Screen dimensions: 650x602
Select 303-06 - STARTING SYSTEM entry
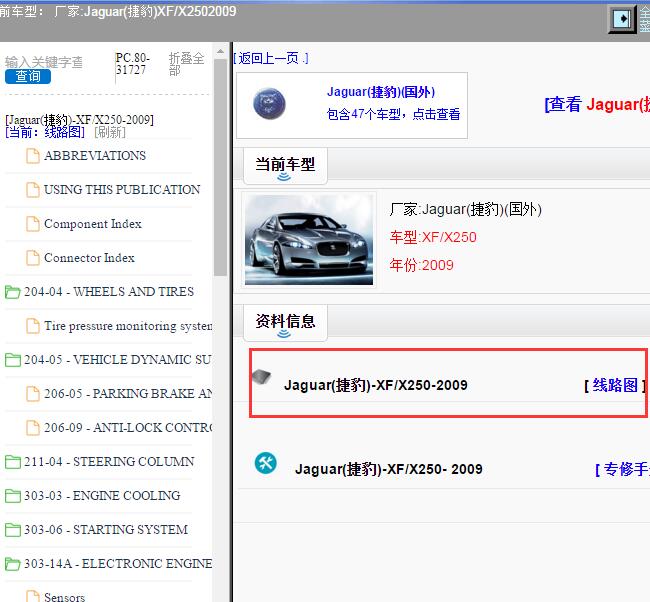106,529
